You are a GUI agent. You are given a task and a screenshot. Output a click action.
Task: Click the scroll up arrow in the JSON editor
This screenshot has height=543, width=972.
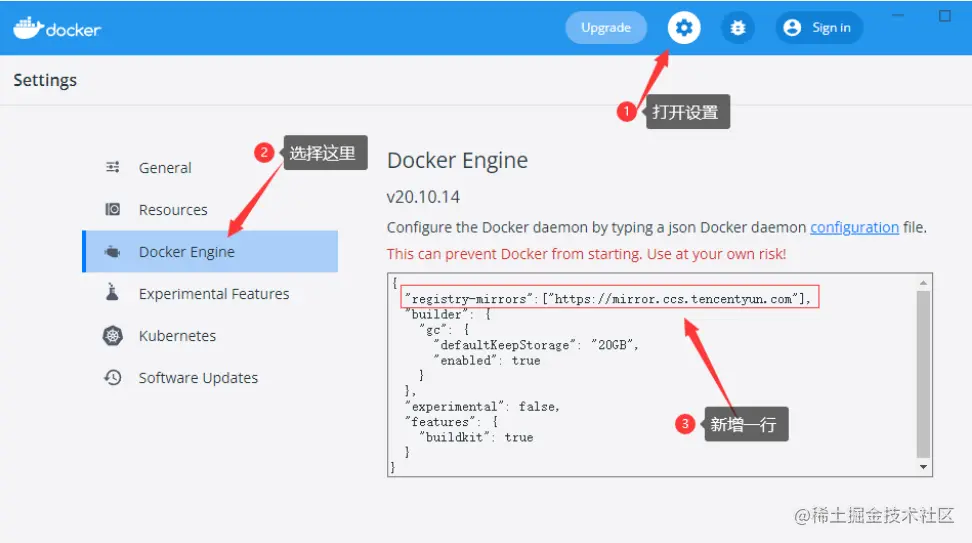point(923,283)
